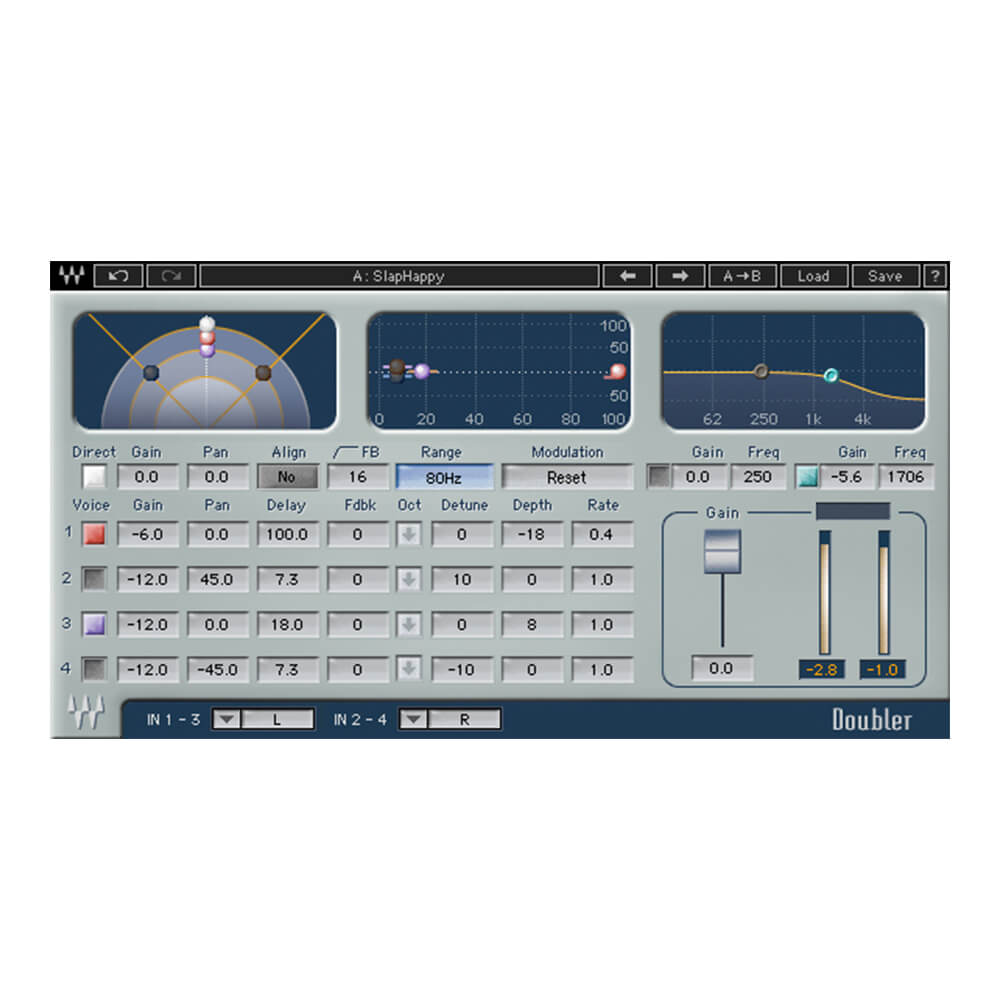Click Voice 4 Pan -45.0 field
1000x1000 pixels.
coord(217,669)
